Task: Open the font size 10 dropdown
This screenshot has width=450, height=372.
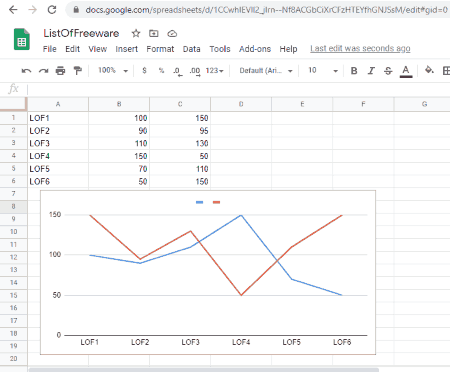Action: coord(323,71)
